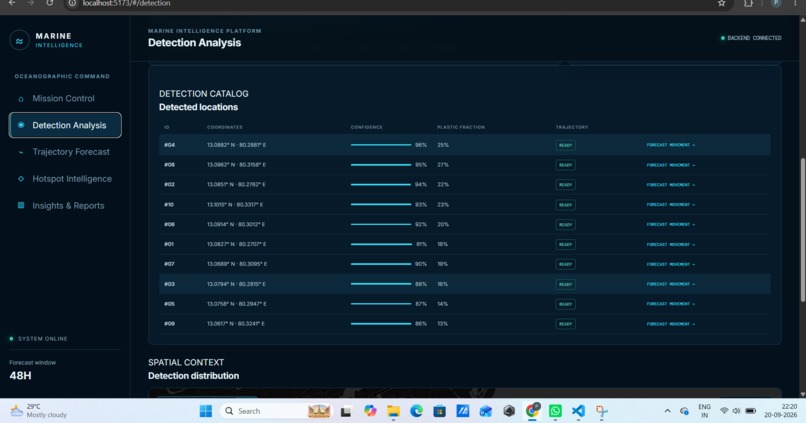Screen dimensions: 806x423
Task: Open Snipping Tool from the taskbar
Action: (601, 411)
